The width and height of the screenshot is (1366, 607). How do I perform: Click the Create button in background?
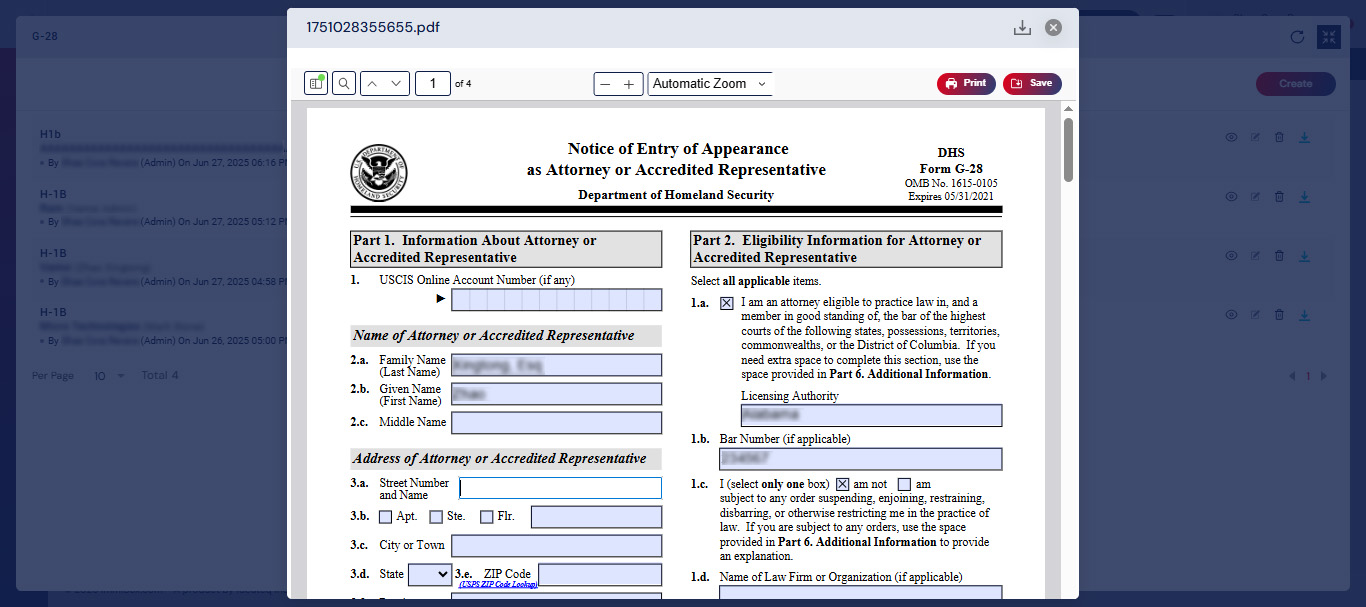[x=1296, y=84]
